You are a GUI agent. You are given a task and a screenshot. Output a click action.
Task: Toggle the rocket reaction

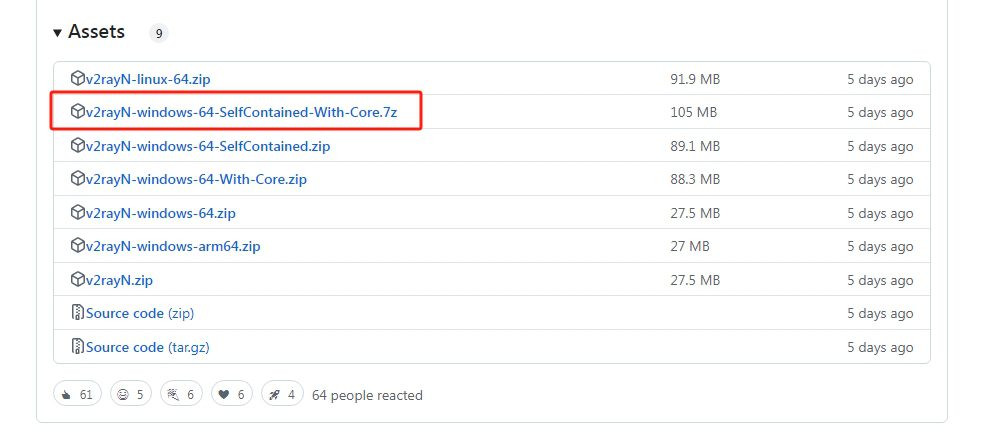coord(281,395)
